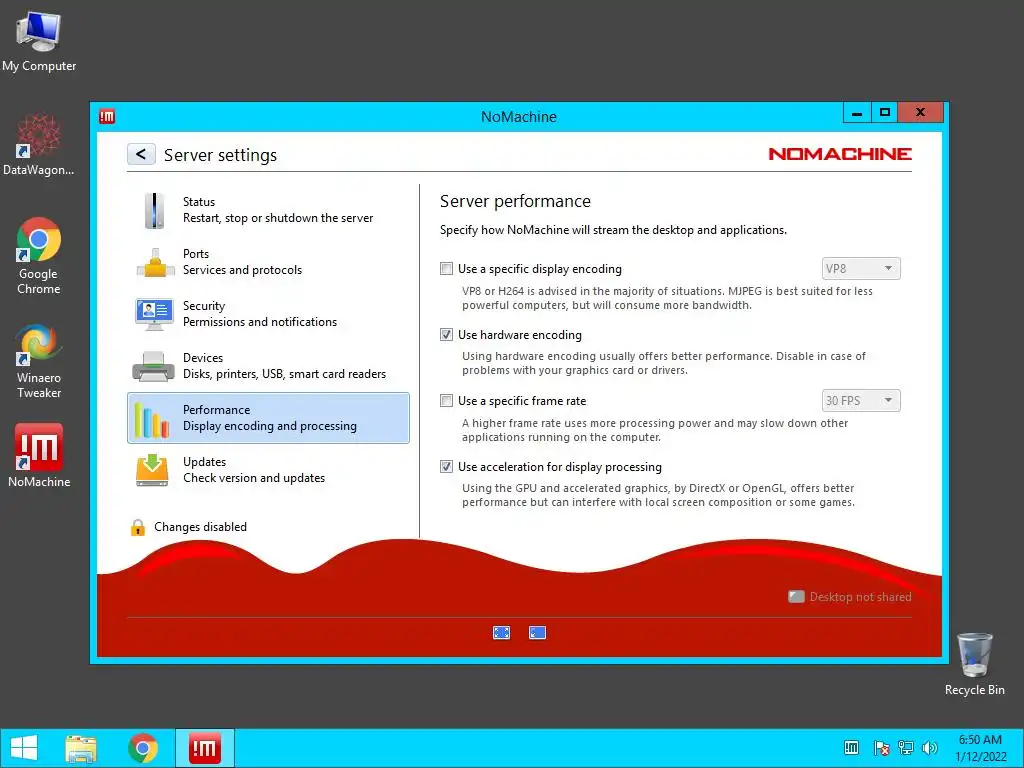Click the hardware encoding description text
The image size is (1024, 768).
[664, 363]
